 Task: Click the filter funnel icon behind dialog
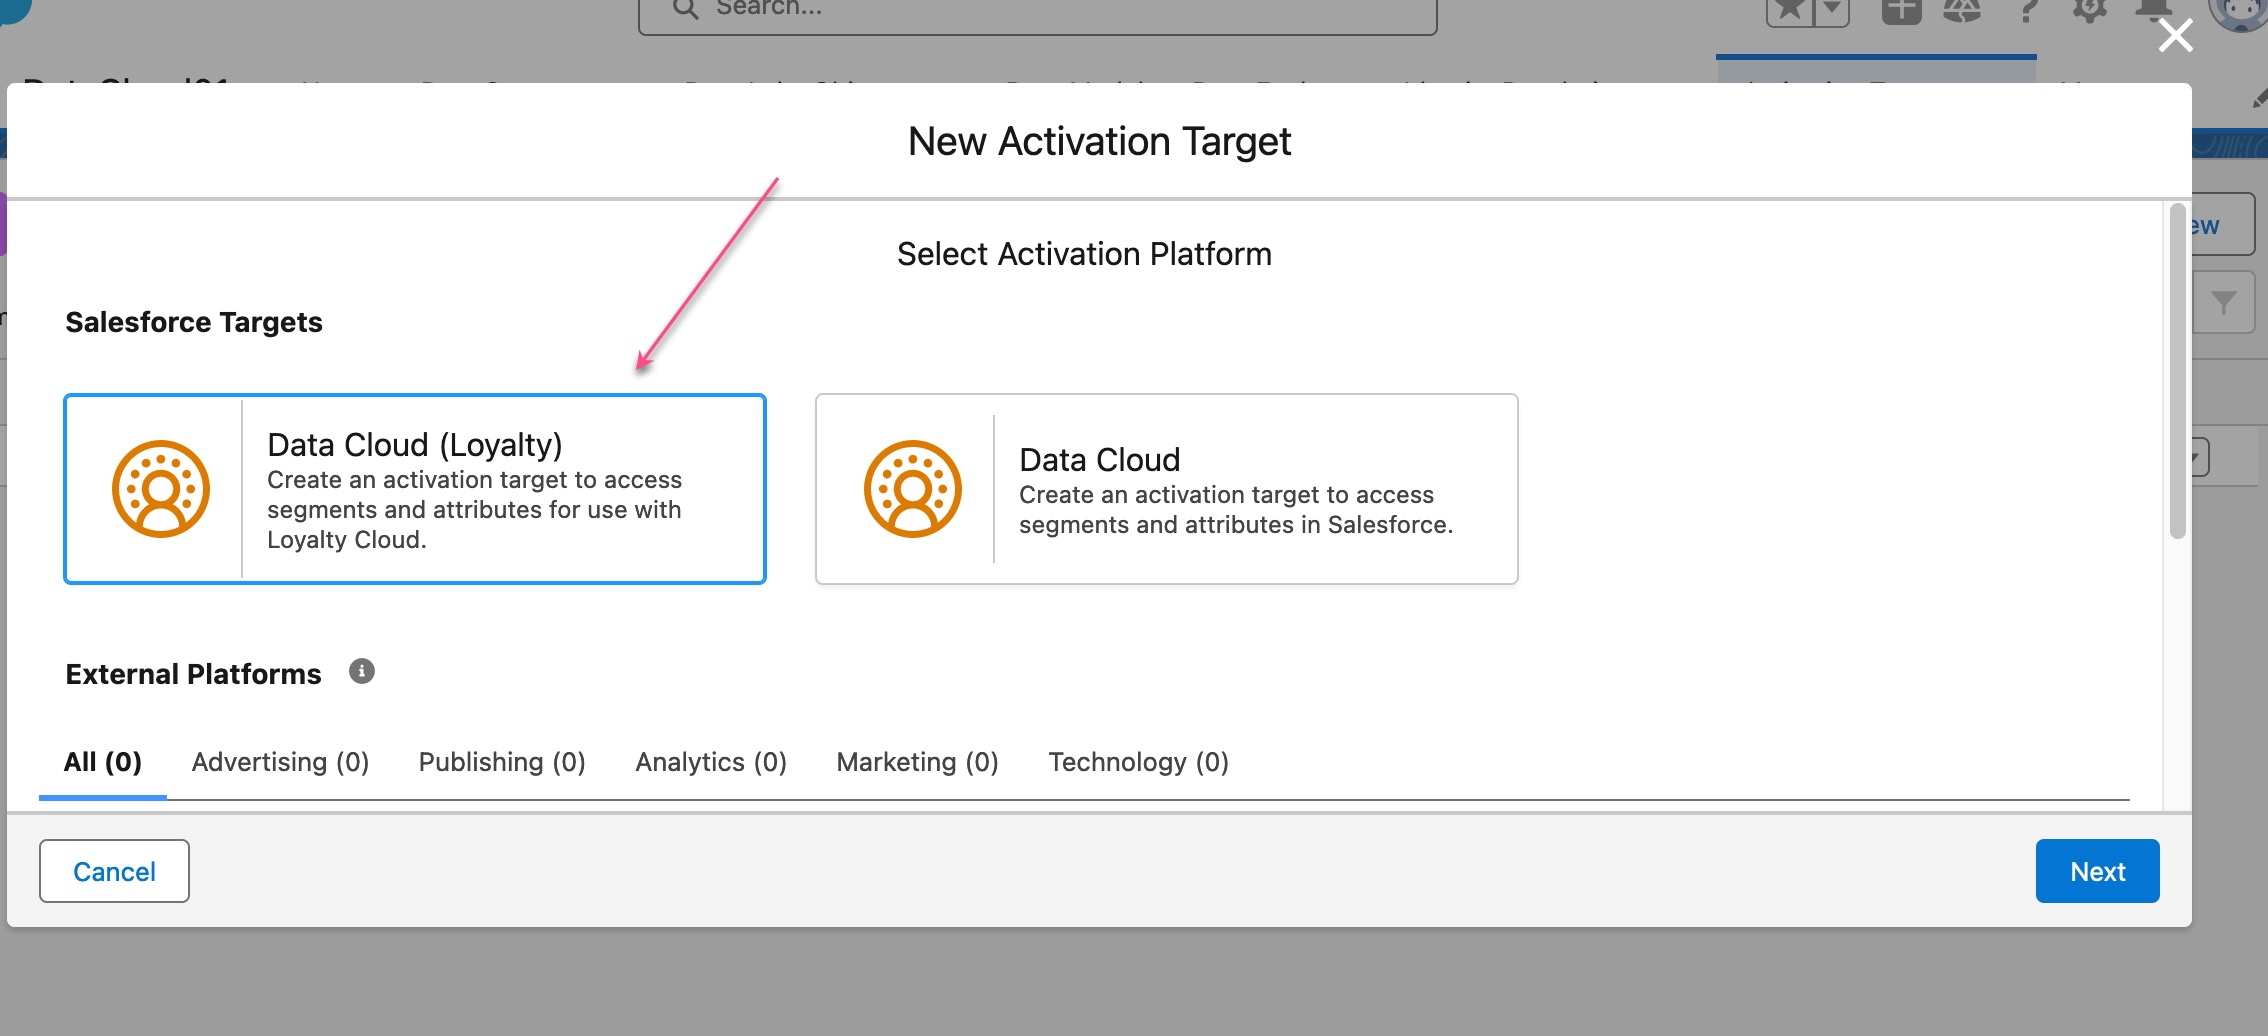(x=2223, y=302)
